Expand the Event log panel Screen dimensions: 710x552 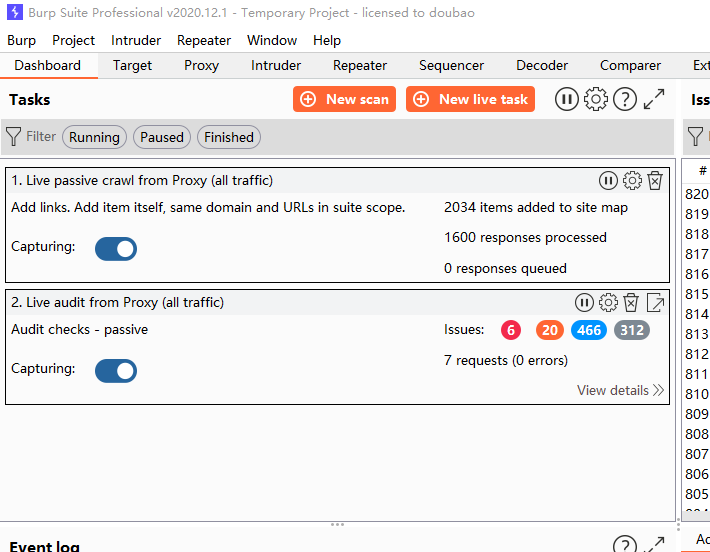coord(654,545)
